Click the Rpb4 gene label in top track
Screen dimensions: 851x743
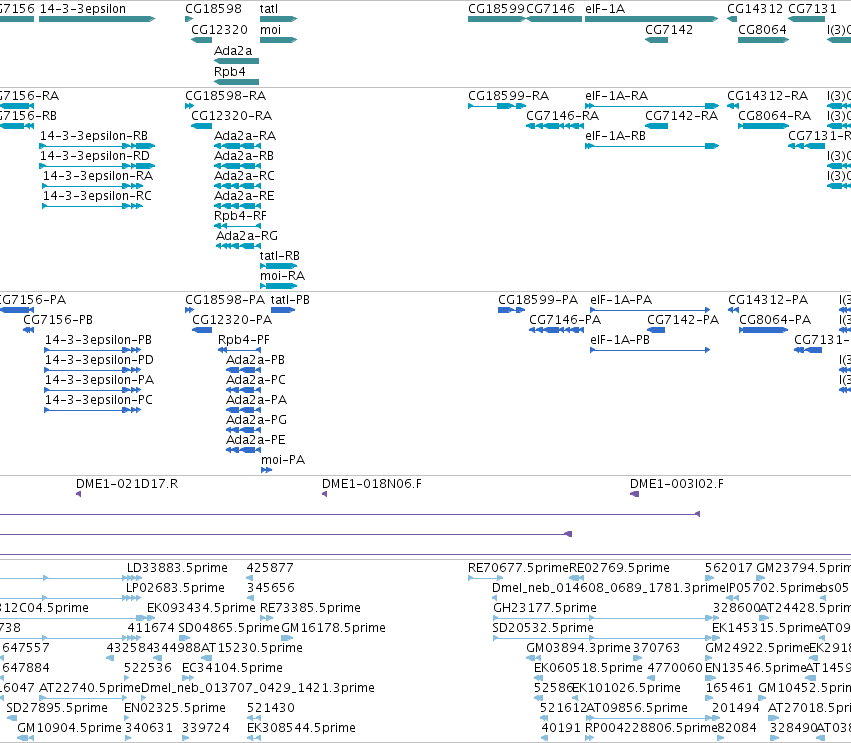pos(230,72)
